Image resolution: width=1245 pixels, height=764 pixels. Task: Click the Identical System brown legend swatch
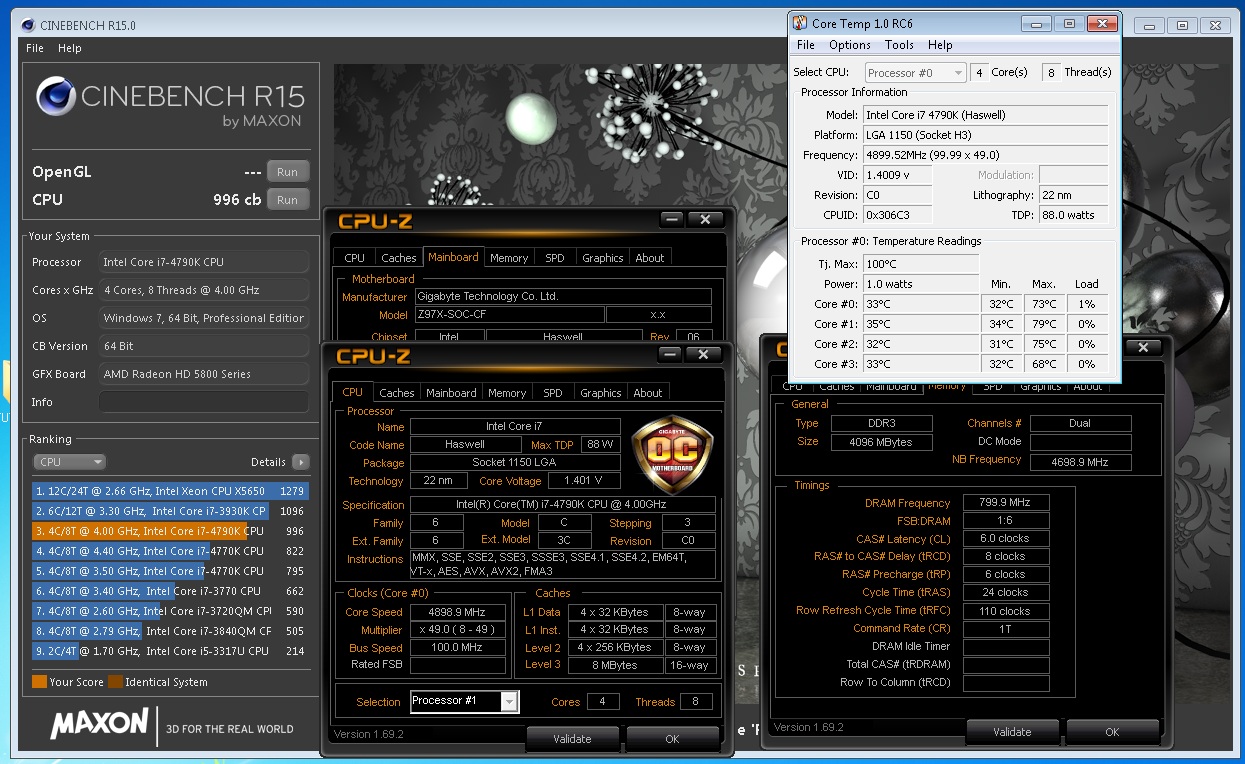[115, 682]
